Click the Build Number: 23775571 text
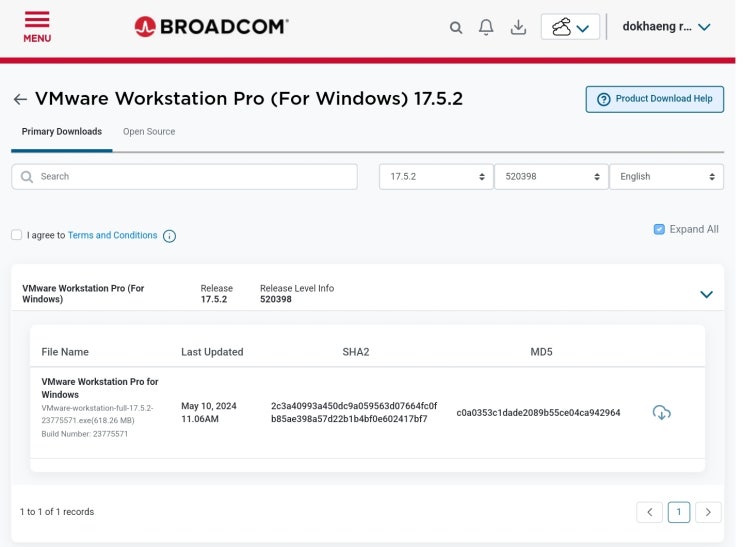 pyautogui.click(x=84, y=434)
